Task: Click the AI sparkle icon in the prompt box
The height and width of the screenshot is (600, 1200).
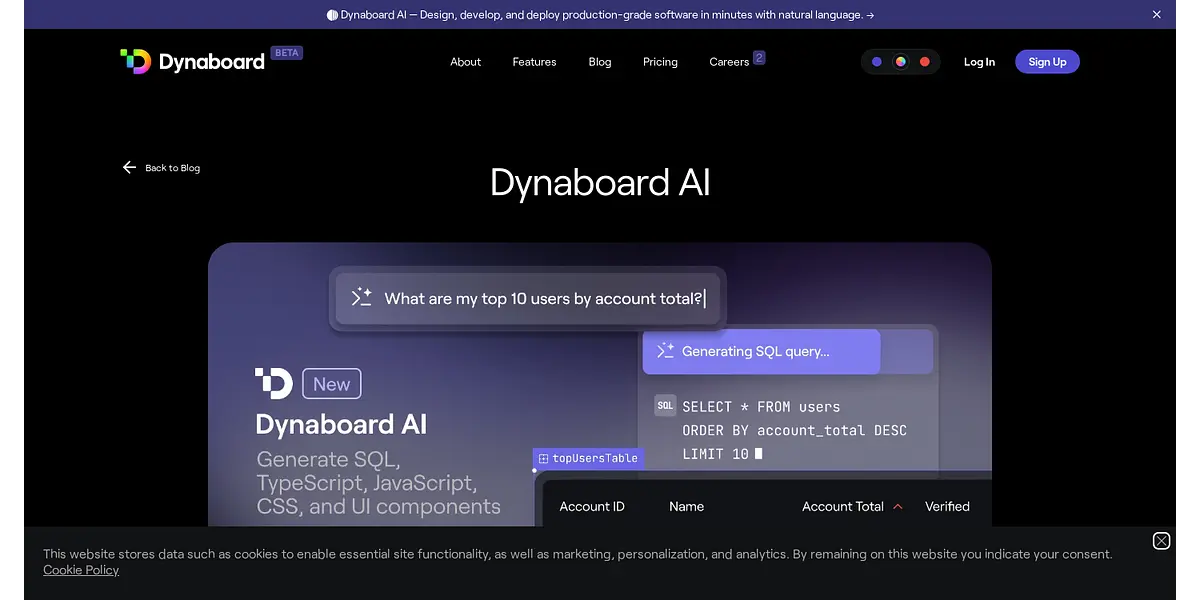Action: pyautogui.click(x=361, y=298)
